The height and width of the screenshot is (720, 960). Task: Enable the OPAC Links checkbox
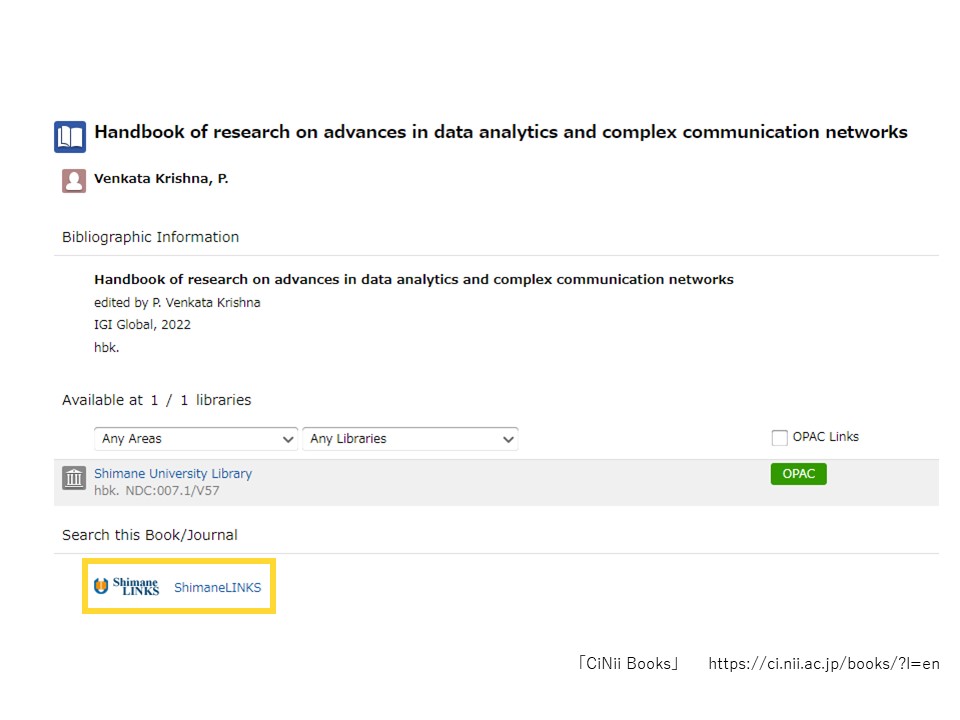coord(779,438)
